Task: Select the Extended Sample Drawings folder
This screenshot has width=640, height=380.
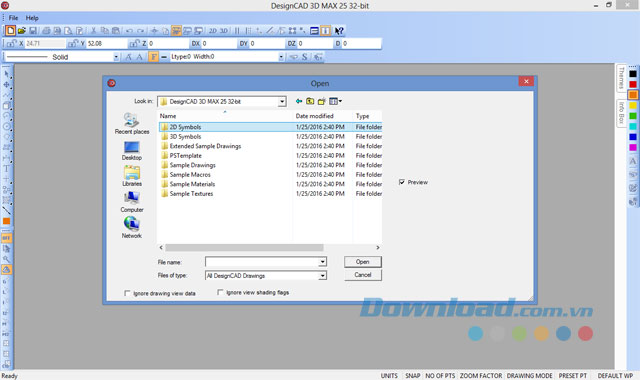Action: click(205, 146)
